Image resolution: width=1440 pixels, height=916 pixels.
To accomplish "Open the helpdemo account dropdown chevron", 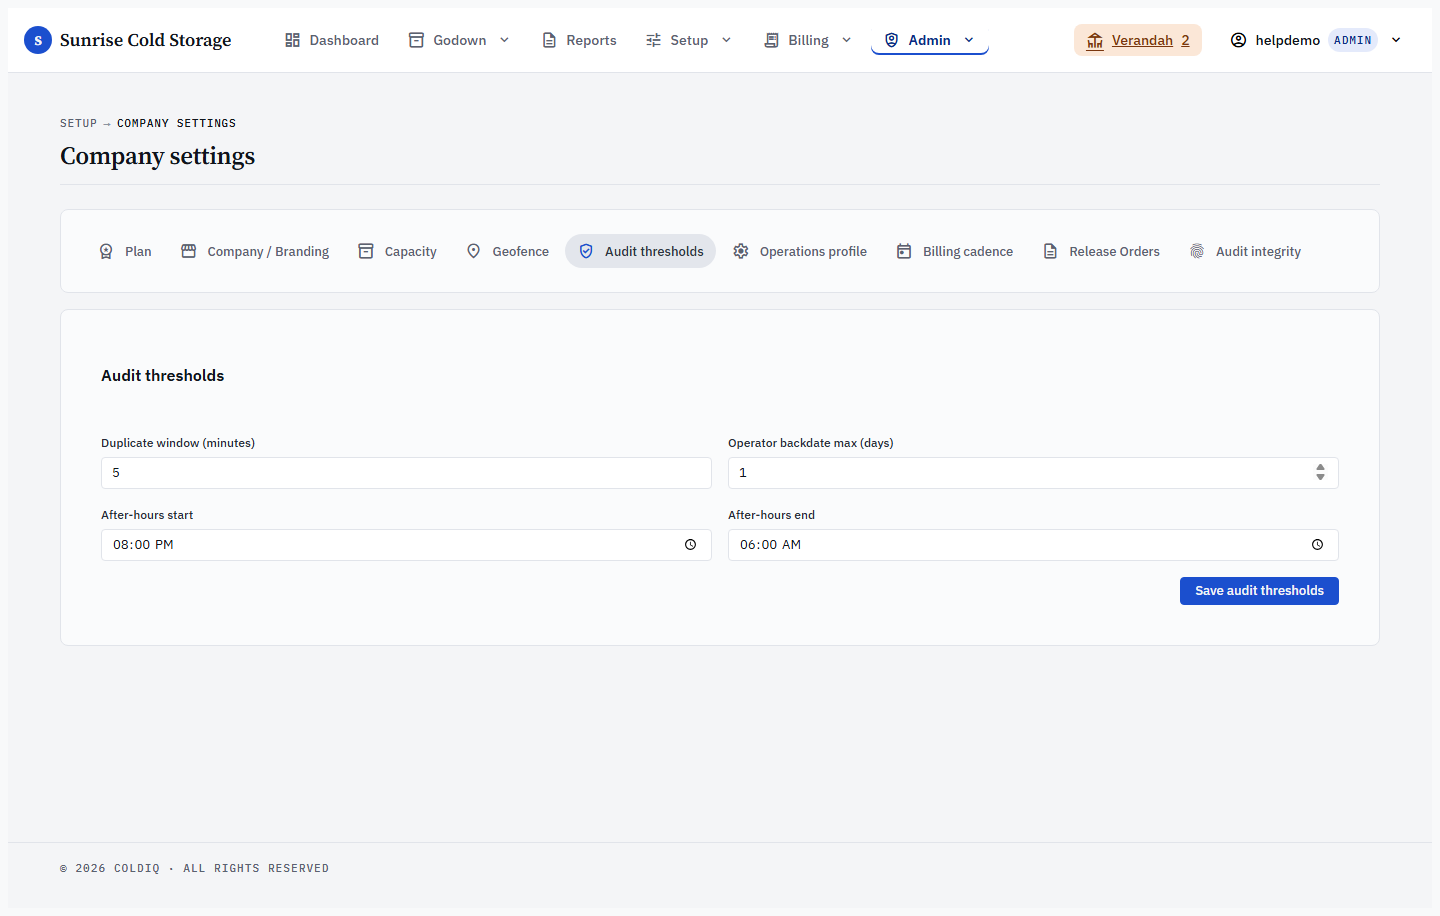I will (x=1396, y=40).
